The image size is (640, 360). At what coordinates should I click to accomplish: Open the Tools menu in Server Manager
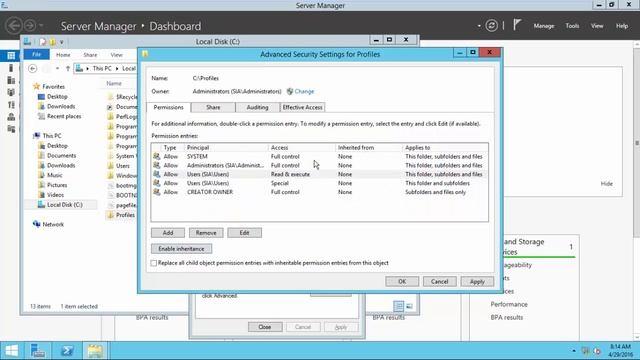click(572, 26)
